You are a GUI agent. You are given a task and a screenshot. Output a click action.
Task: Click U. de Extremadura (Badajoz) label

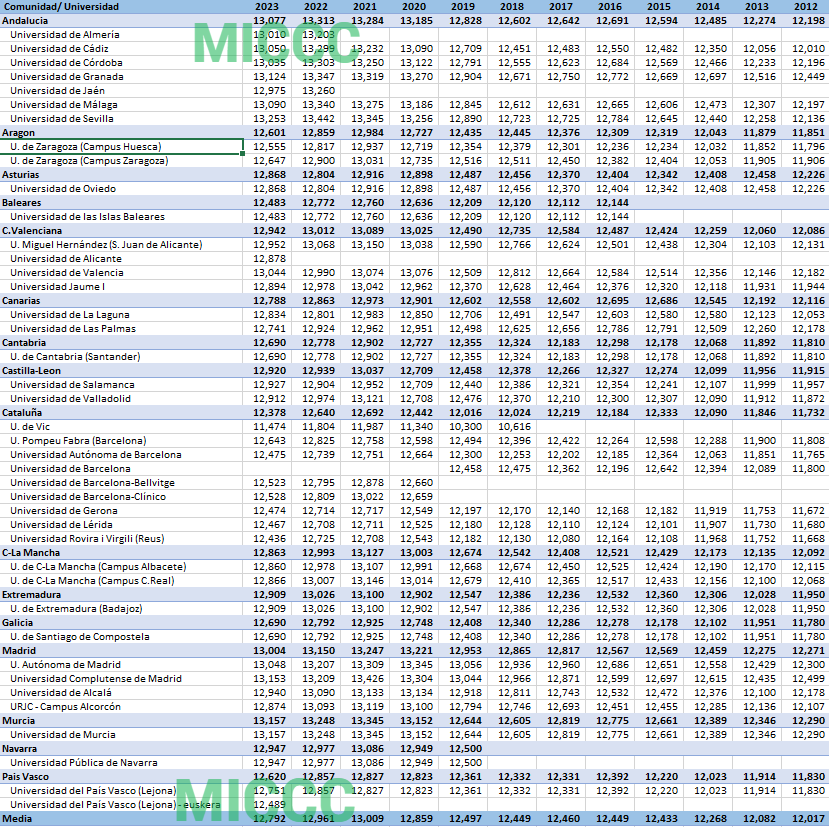pos(76,609)
